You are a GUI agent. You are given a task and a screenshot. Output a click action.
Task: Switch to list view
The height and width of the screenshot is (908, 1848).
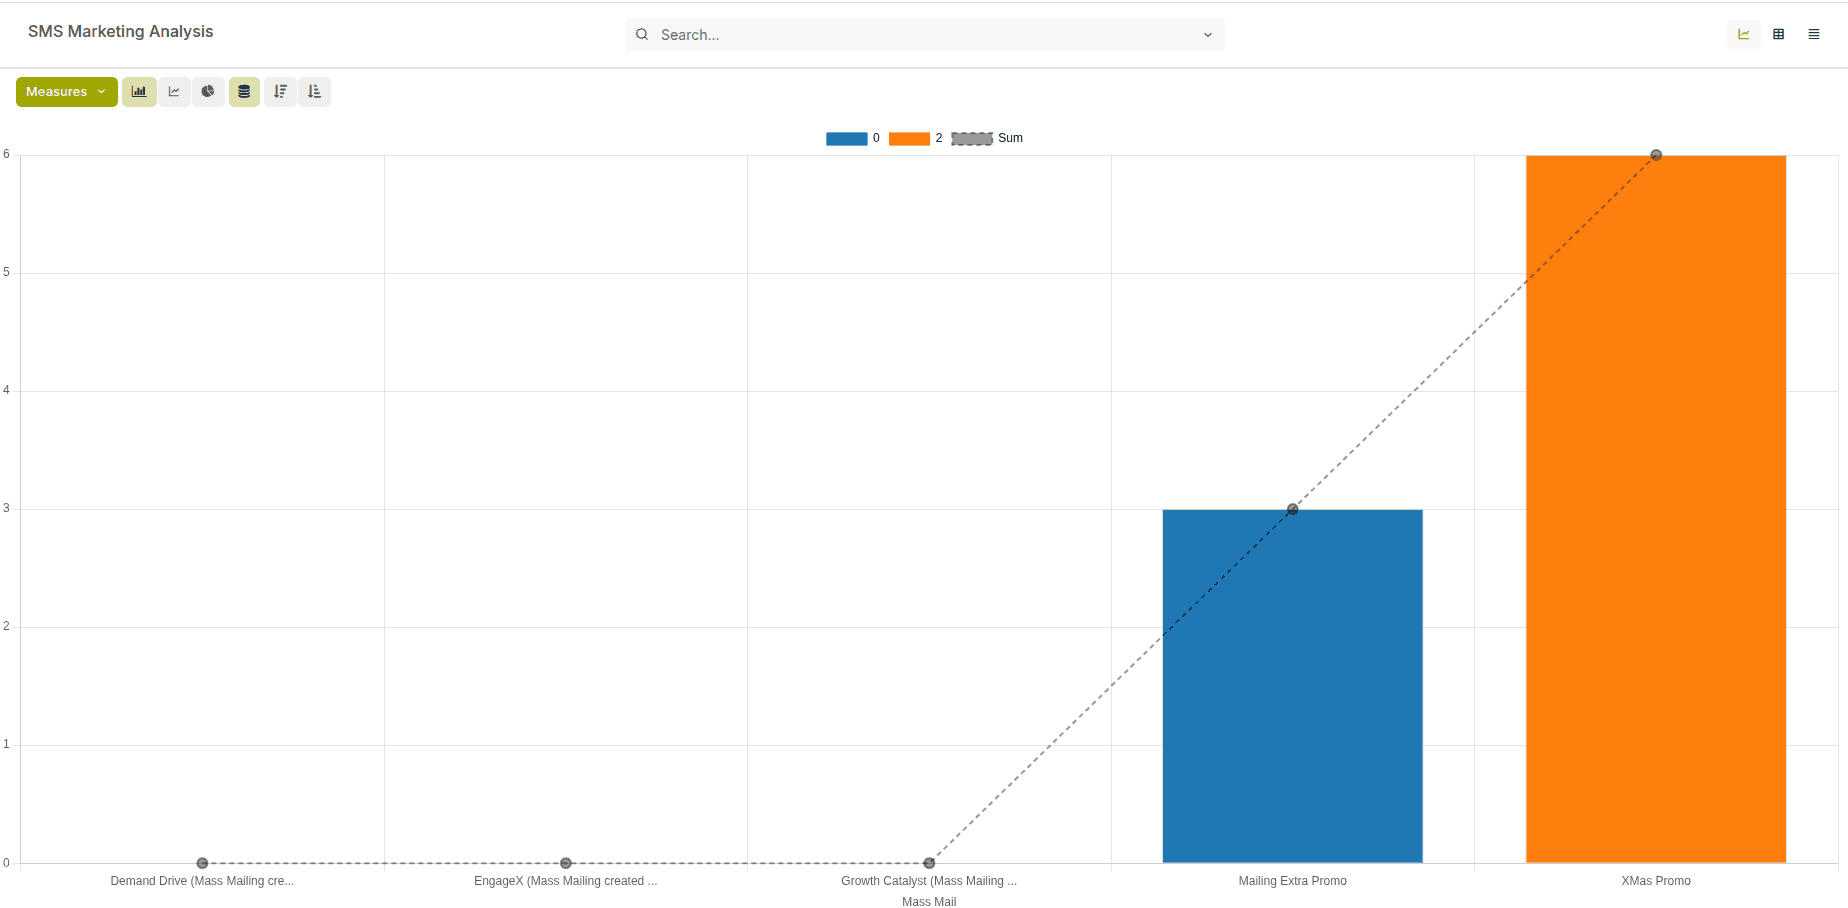(x=1813, y=35)
